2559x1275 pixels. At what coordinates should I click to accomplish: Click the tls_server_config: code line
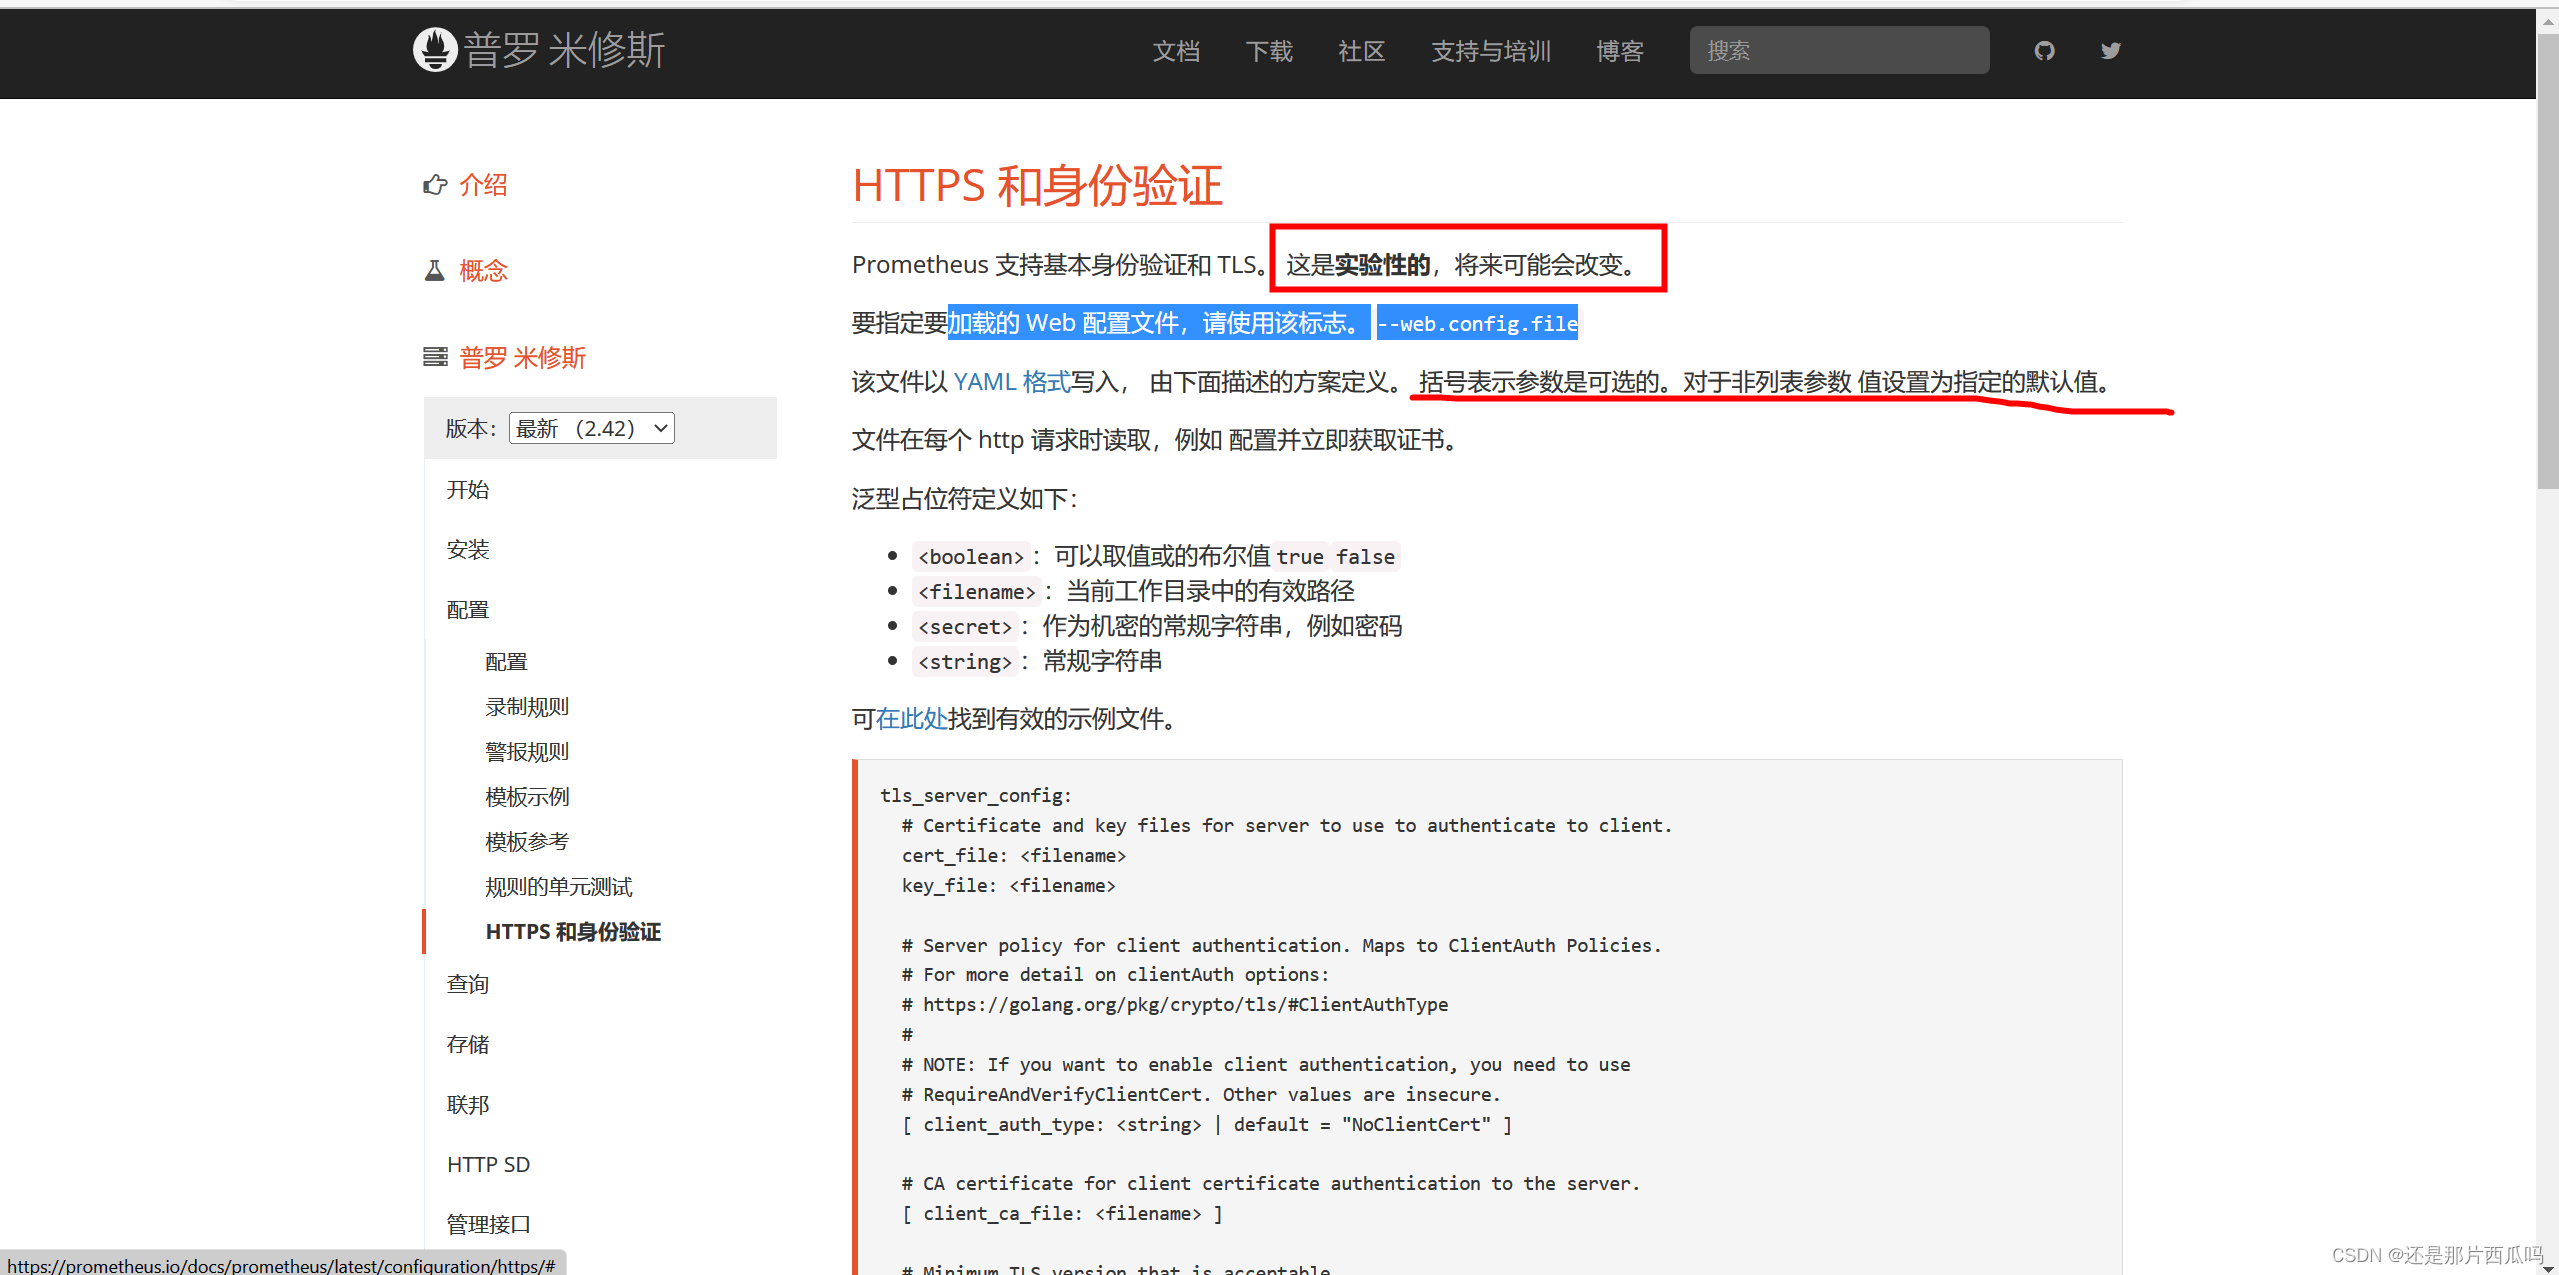click(x=976, y=796)
